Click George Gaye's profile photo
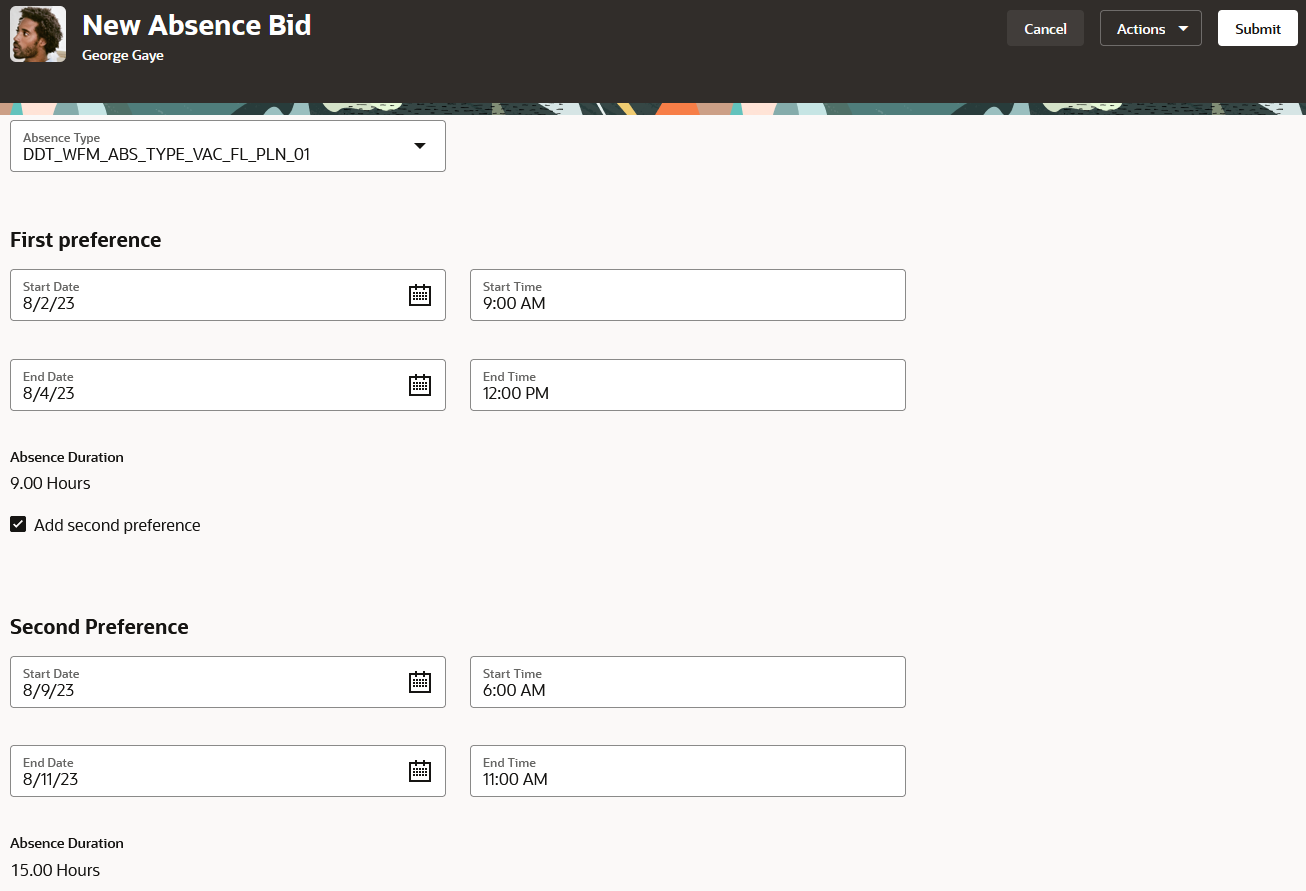The image size is (1306, 891). click(x=38, y=34)
